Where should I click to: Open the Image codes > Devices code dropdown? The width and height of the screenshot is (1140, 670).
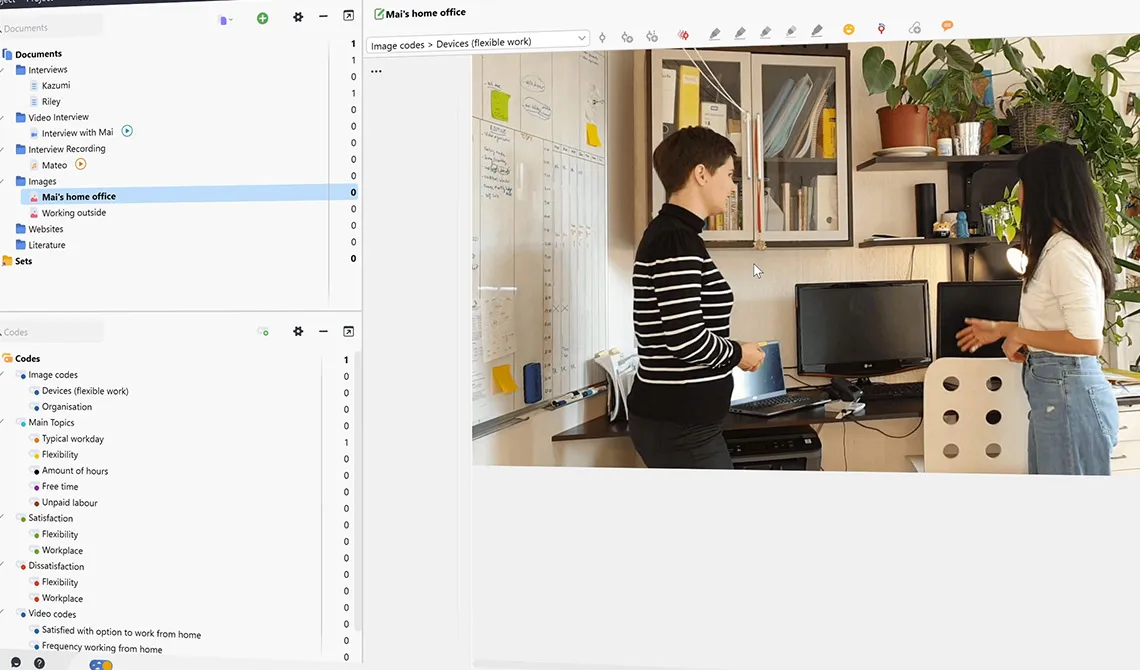point(478,43)
